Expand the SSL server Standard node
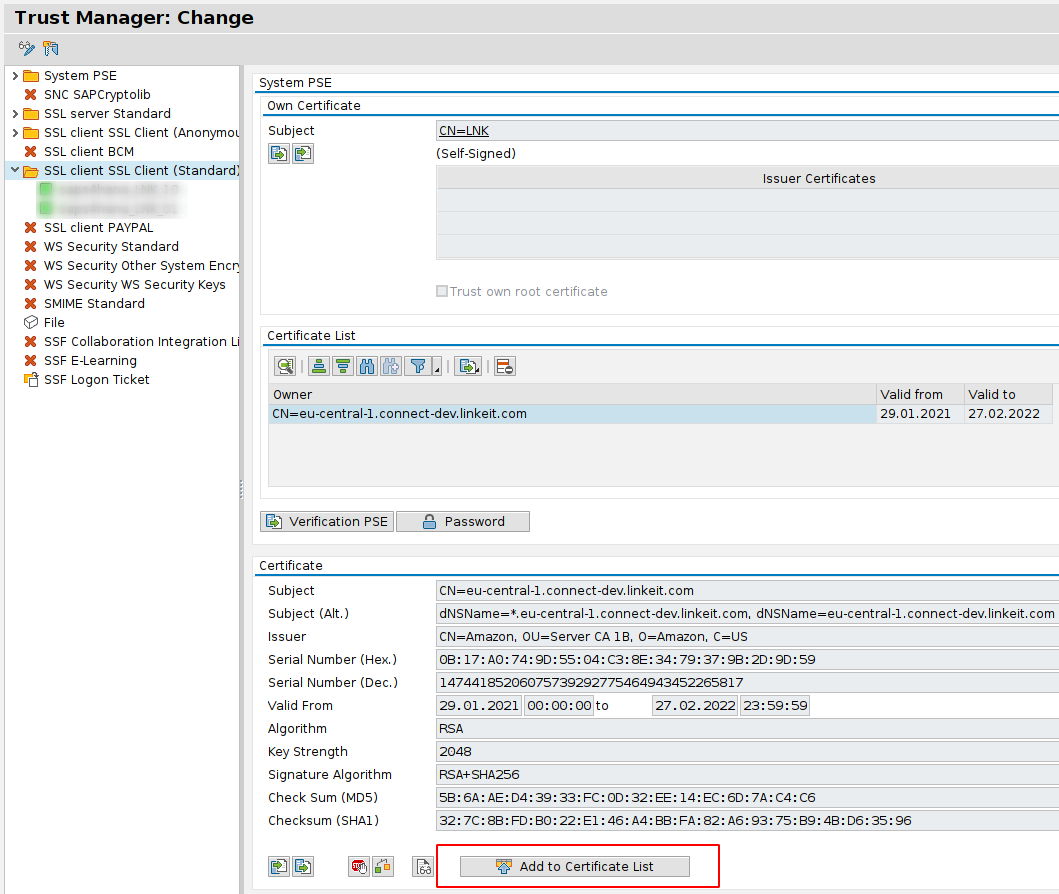This screenshot has height=894, width=1059. click(14, 114)
